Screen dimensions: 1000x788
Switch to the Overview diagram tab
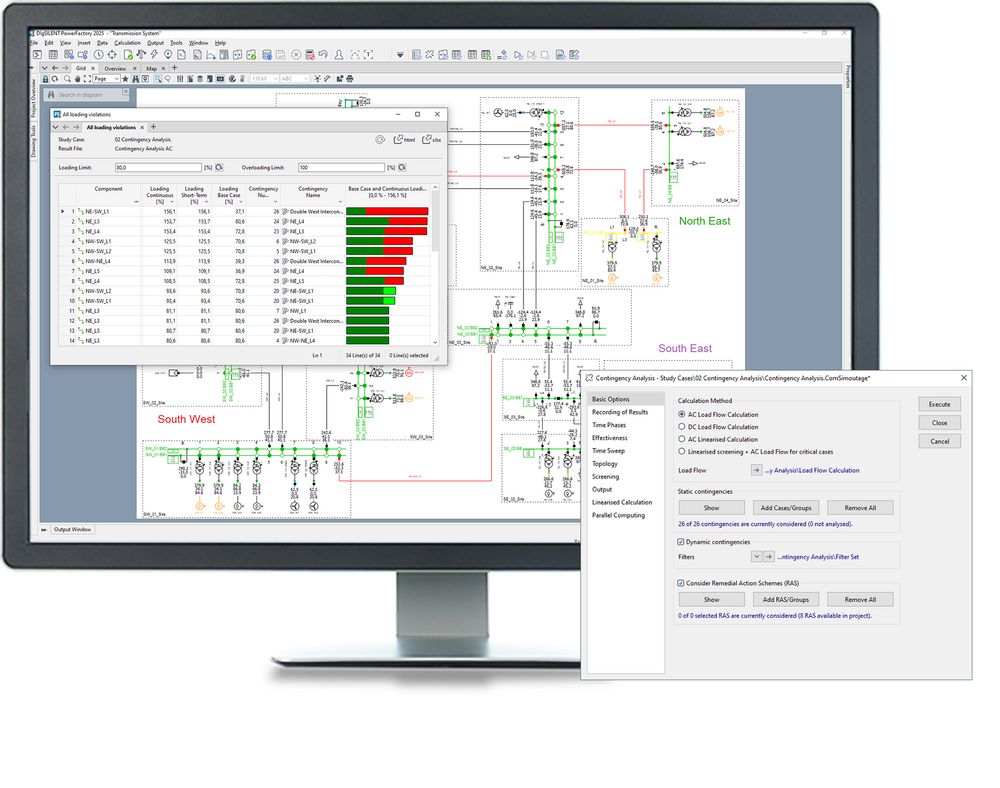(115, 68)
